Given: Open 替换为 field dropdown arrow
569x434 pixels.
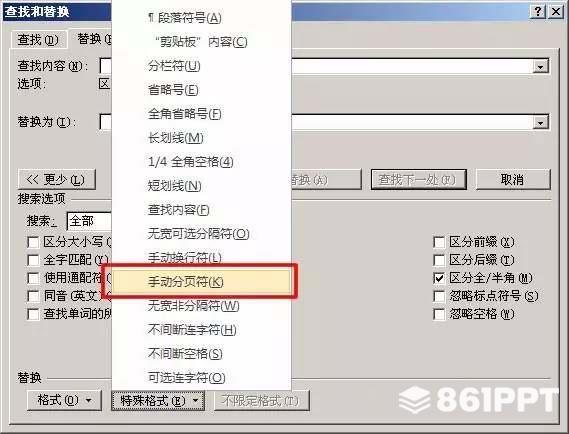Looking at the screenshot, I should click(540, 123).
